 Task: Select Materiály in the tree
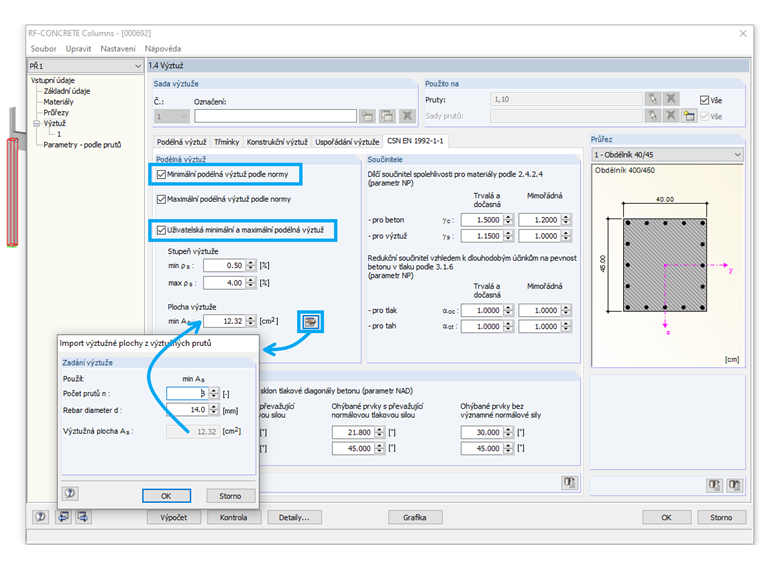[x=59, y=102]
